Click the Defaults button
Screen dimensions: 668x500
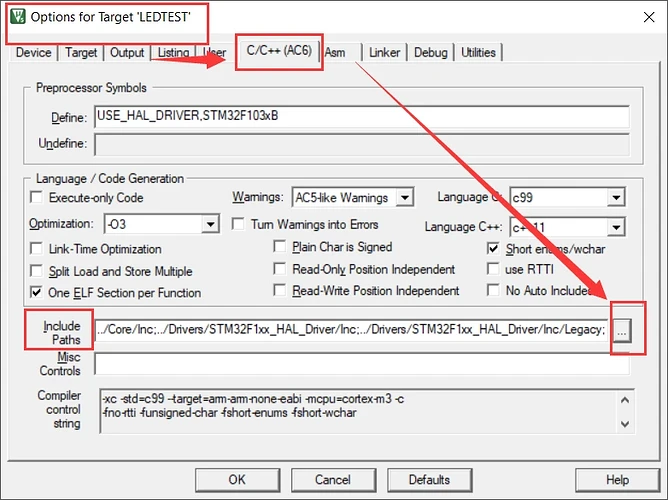[429, 480]
